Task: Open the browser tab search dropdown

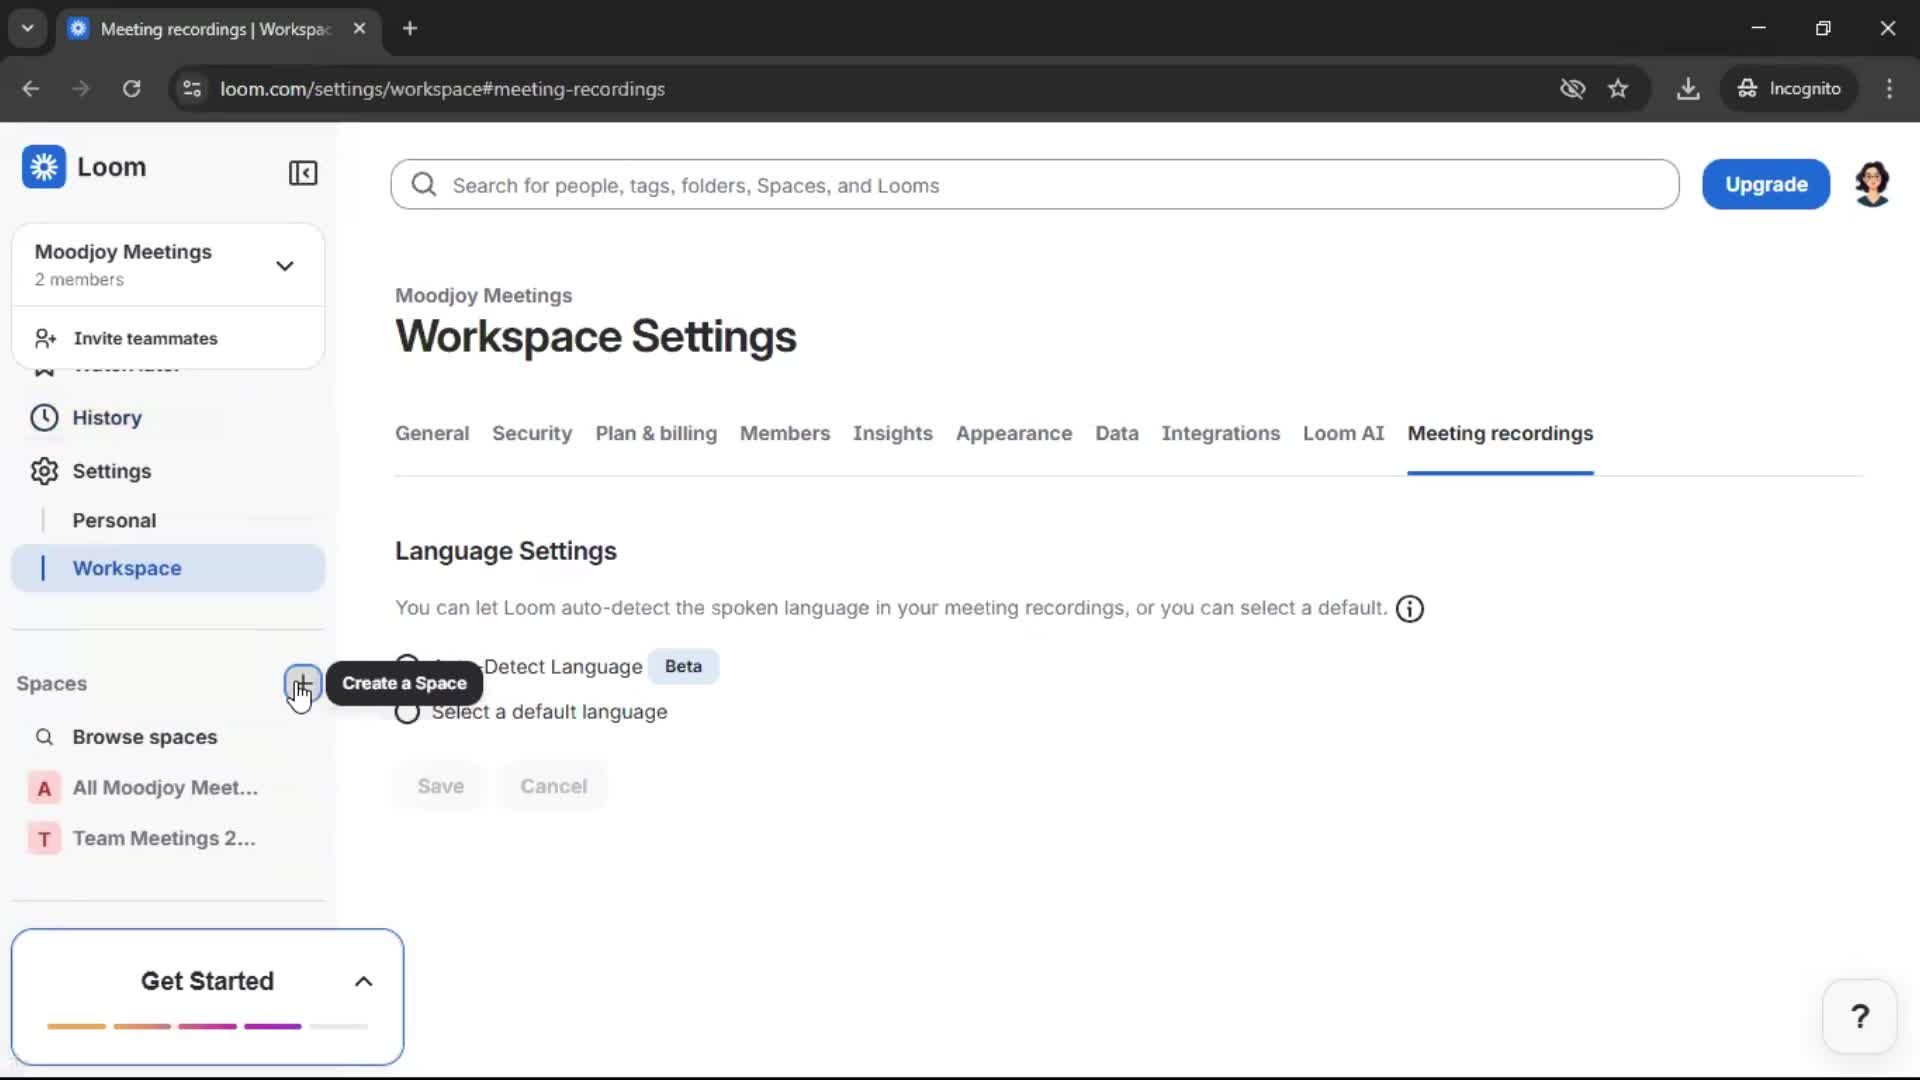Action: [x=27, y=28]
